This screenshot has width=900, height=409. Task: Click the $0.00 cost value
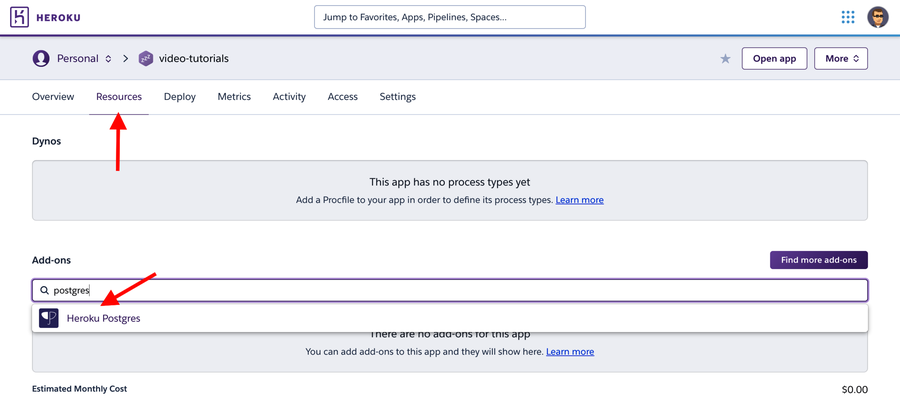coord(855,389)
